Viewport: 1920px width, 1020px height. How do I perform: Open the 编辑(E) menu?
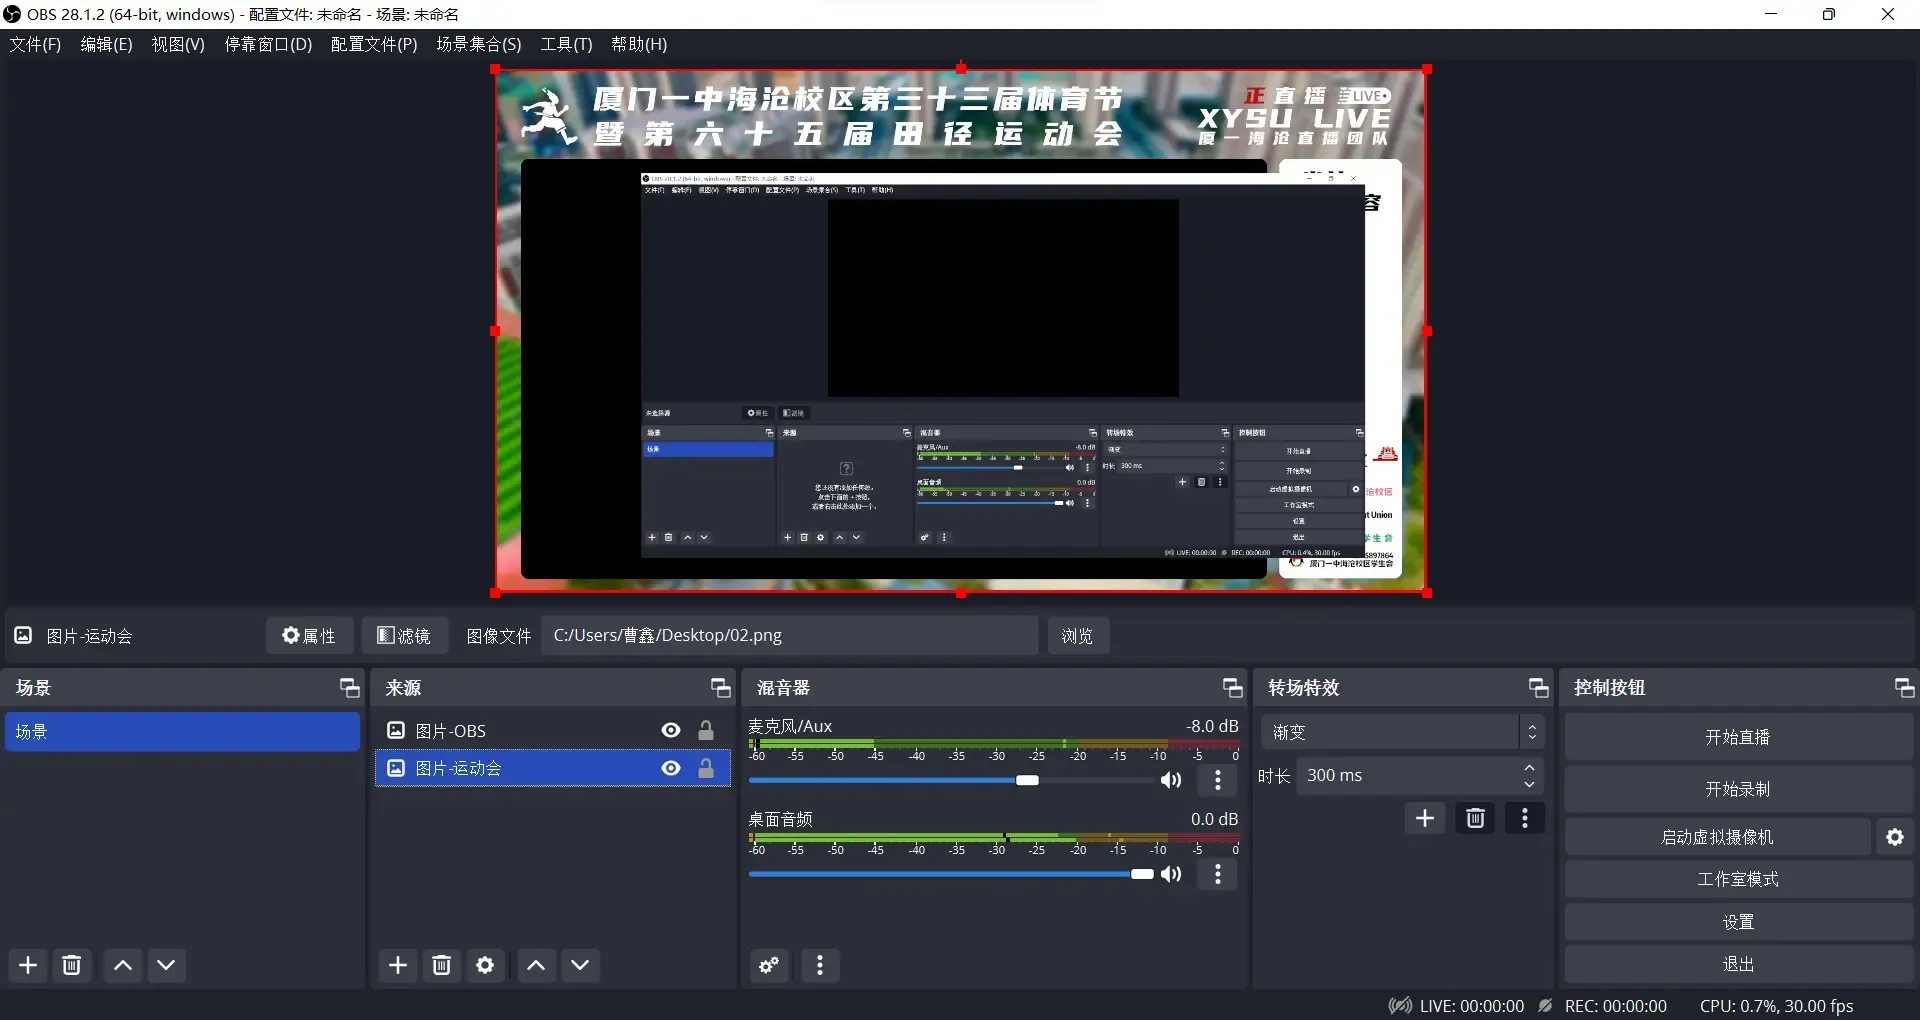(x=106, y=44)
